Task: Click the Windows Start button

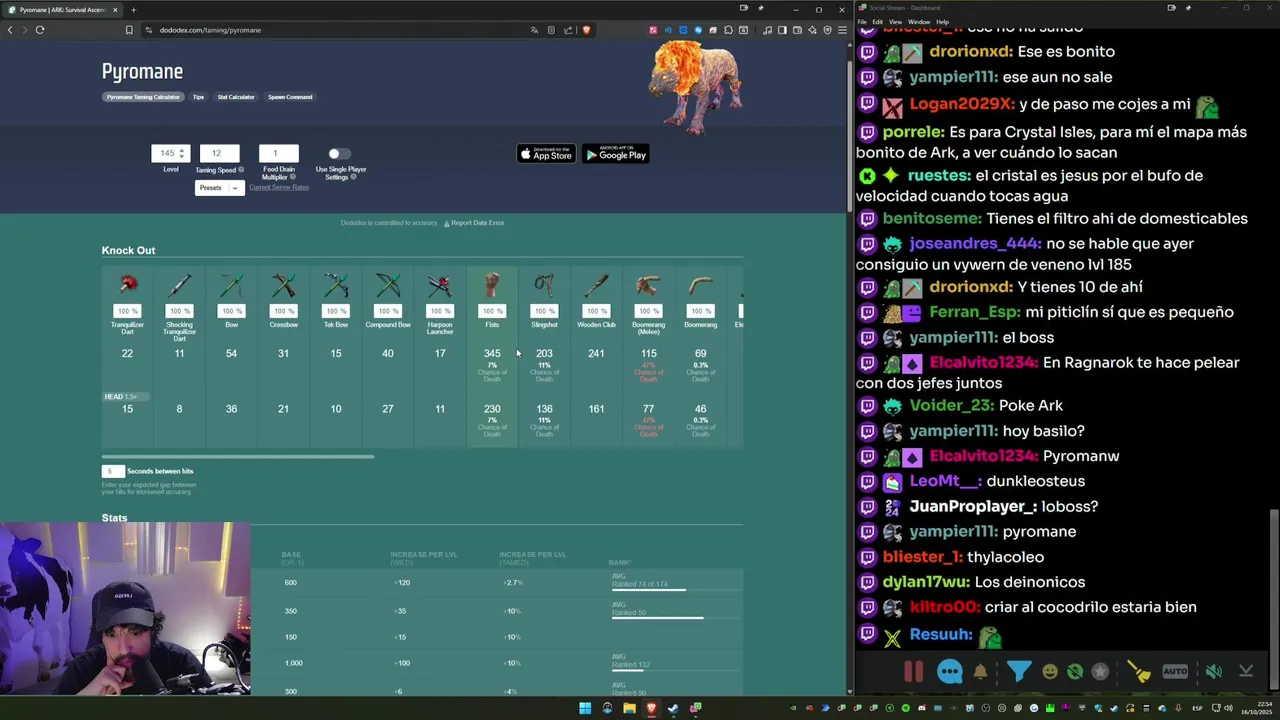Action: pos(585,708)
